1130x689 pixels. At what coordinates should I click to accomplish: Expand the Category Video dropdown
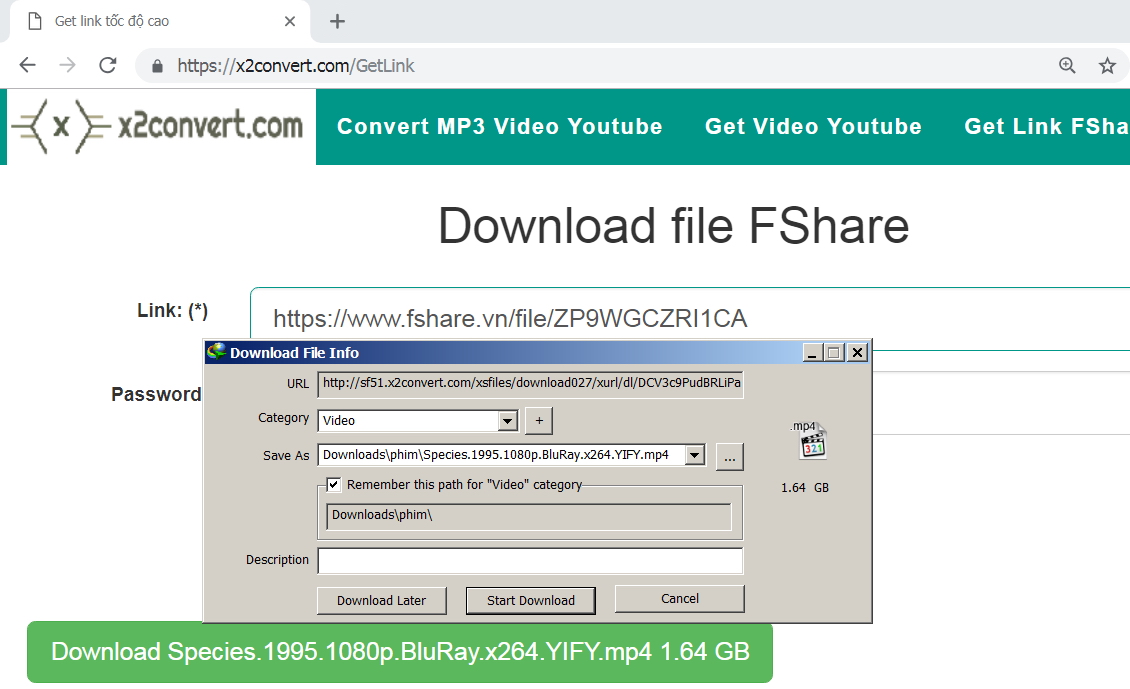(507, 421)
